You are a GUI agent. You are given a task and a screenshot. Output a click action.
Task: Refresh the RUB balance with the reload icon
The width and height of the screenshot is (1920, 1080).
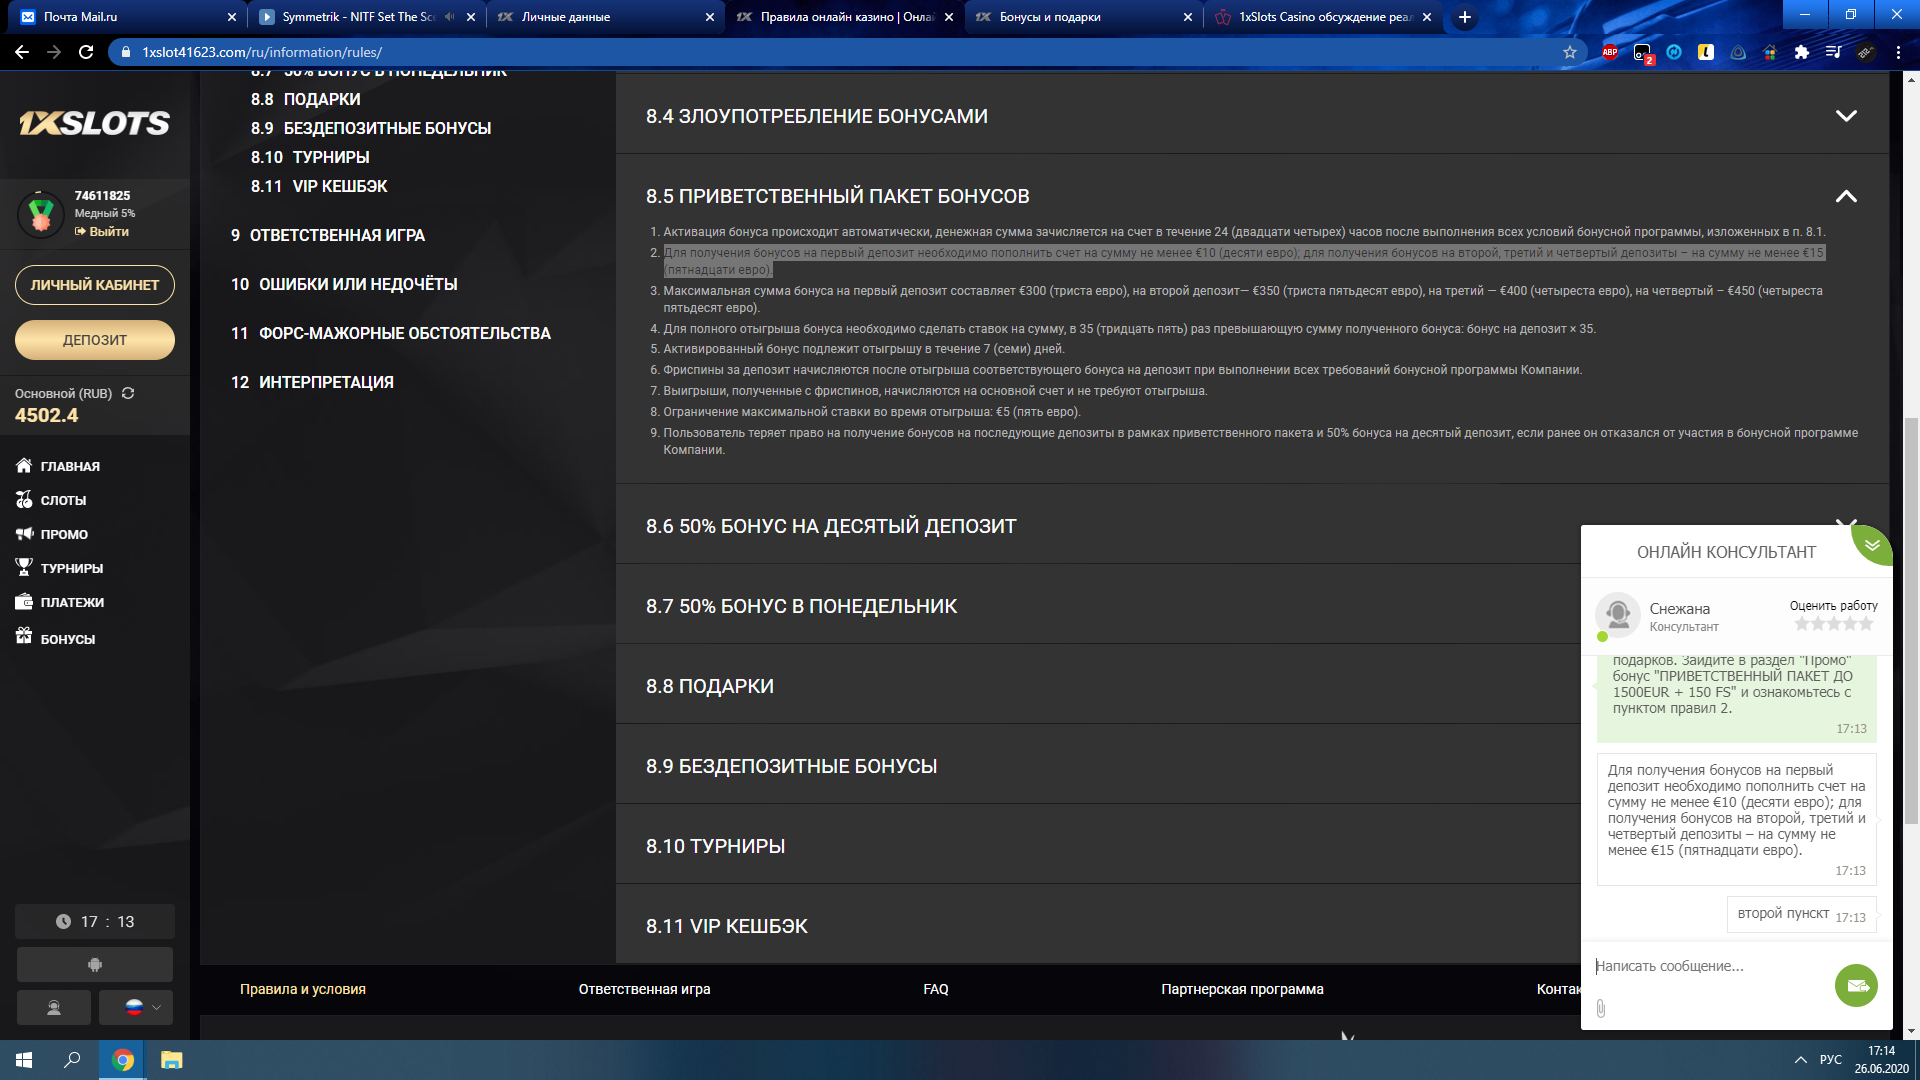point(128,393)
